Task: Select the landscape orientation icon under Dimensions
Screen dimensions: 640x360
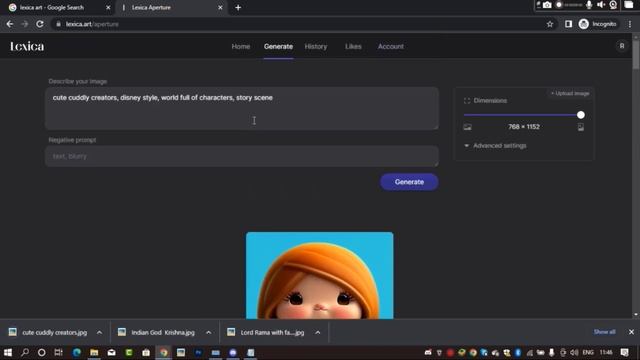Action: 467,127
